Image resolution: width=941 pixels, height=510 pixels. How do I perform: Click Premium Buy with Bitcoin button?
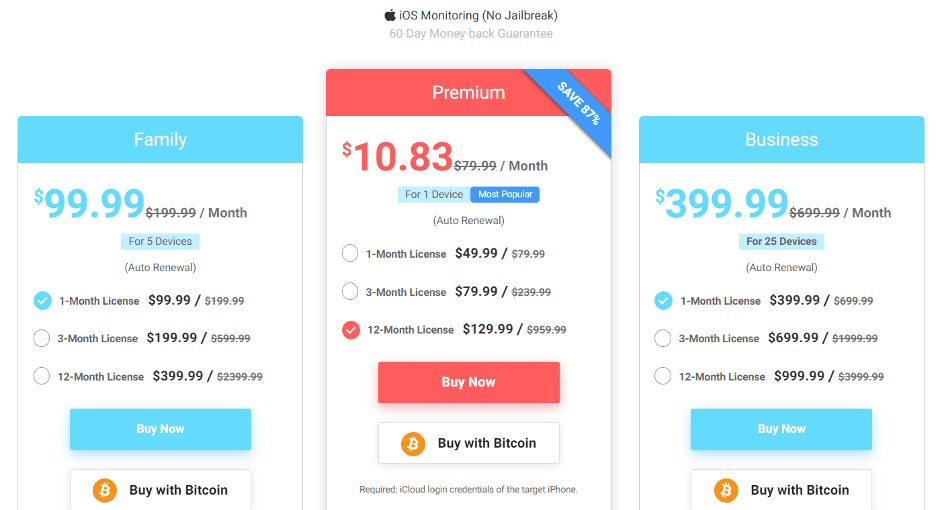click(469, 443)
